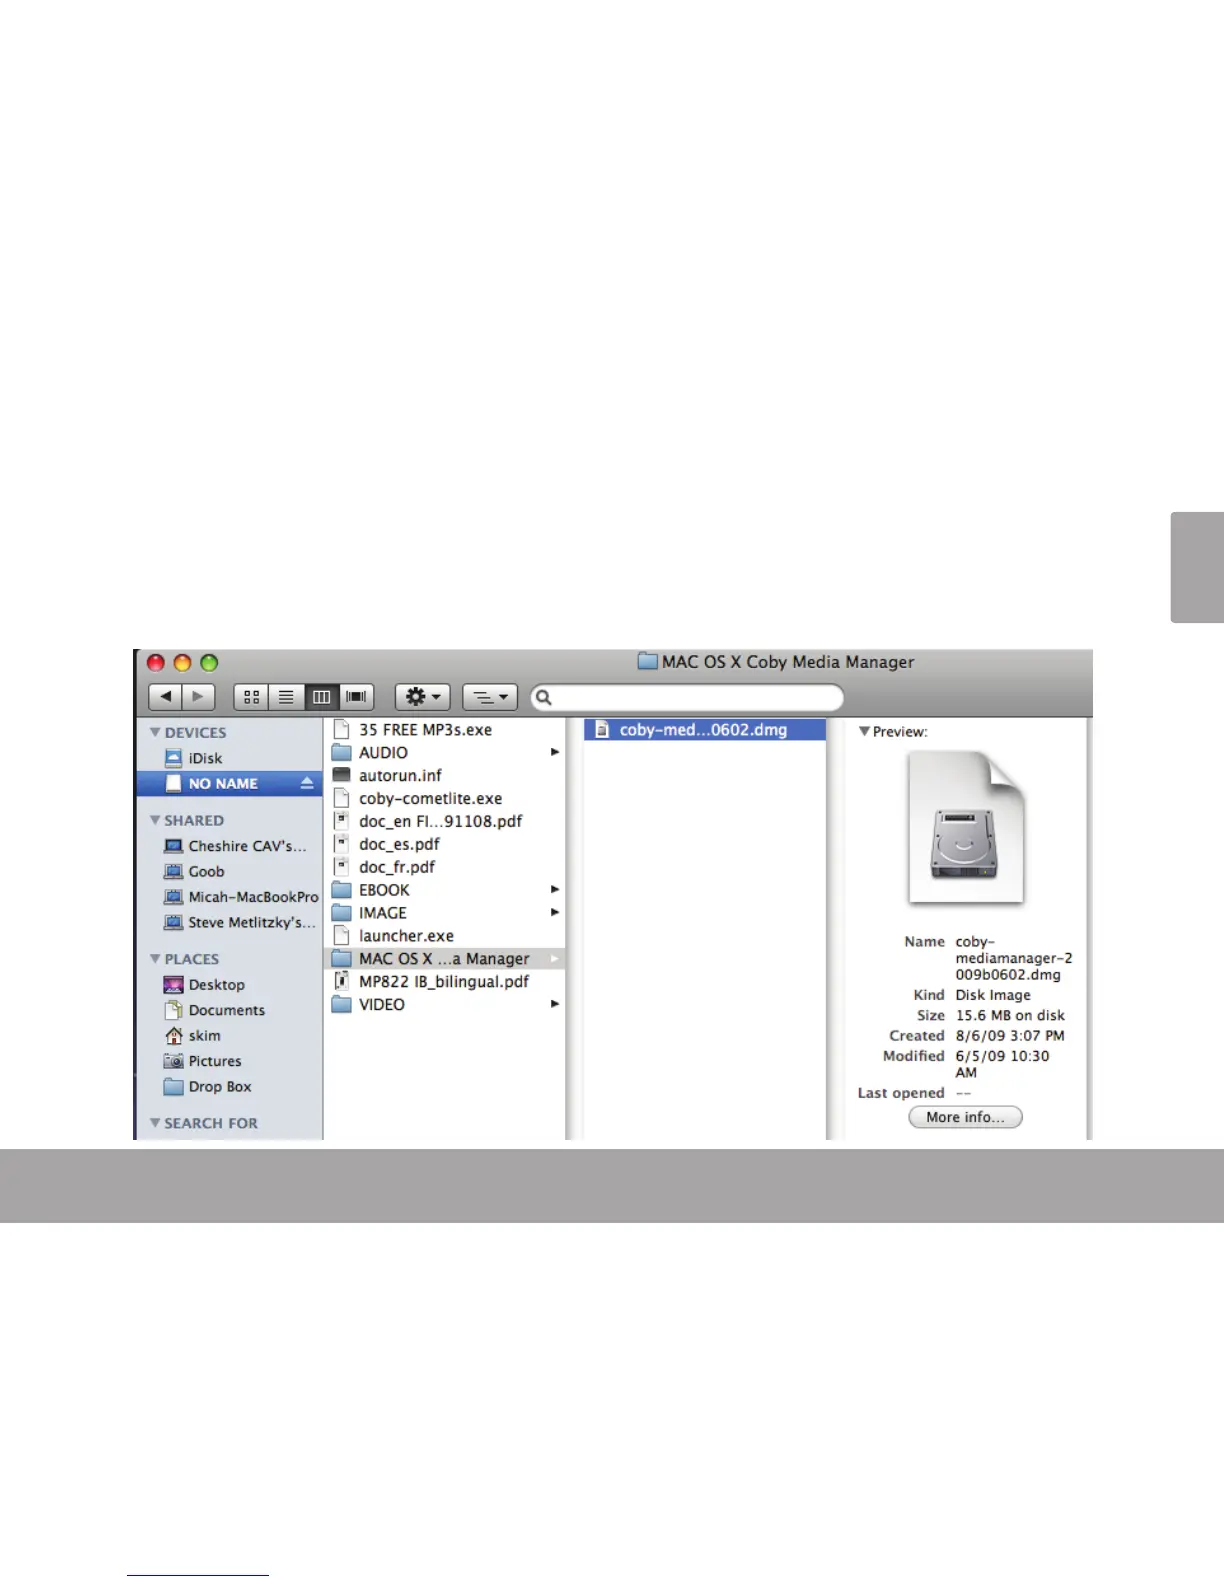Click the VIDEO folder icon

[341, 1004]
